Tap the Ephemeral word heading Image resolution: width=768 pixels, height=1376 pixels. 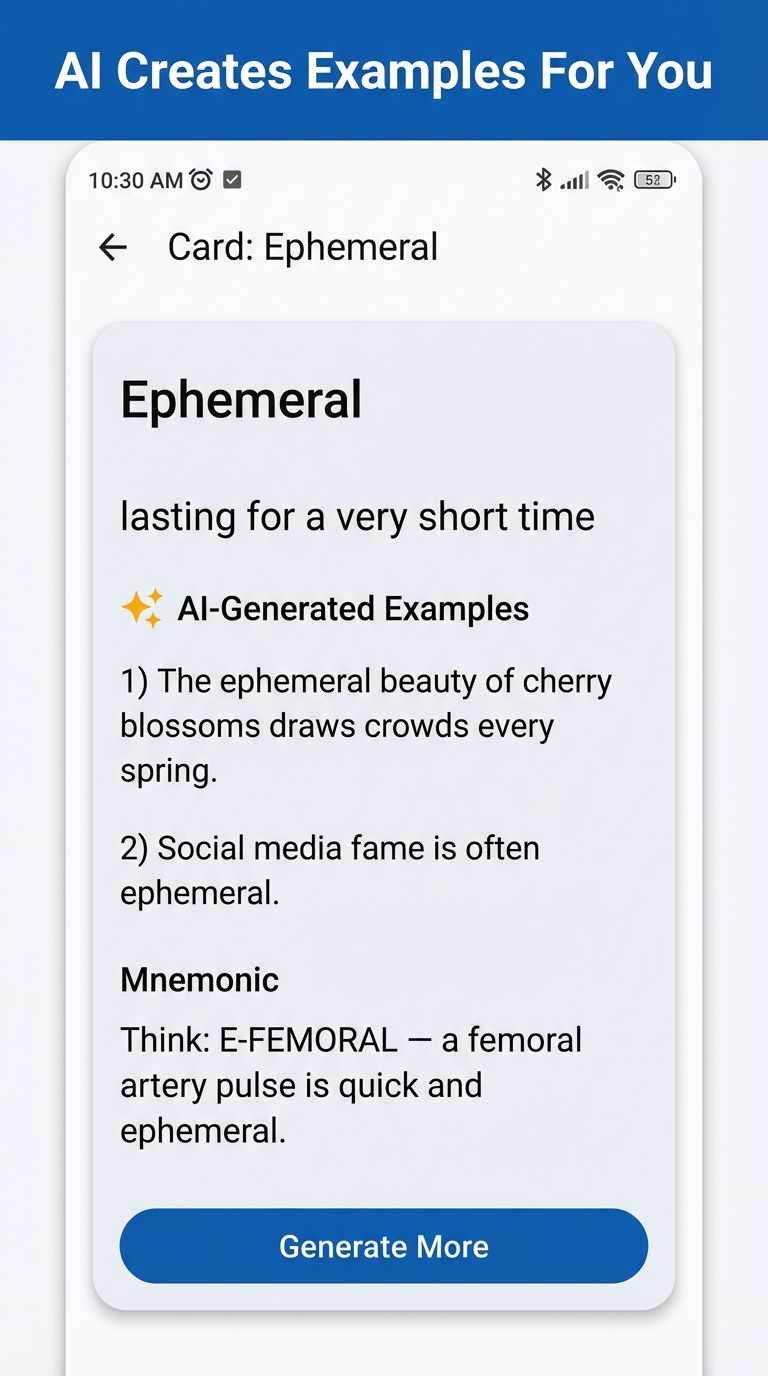click(x=241, y=400)
